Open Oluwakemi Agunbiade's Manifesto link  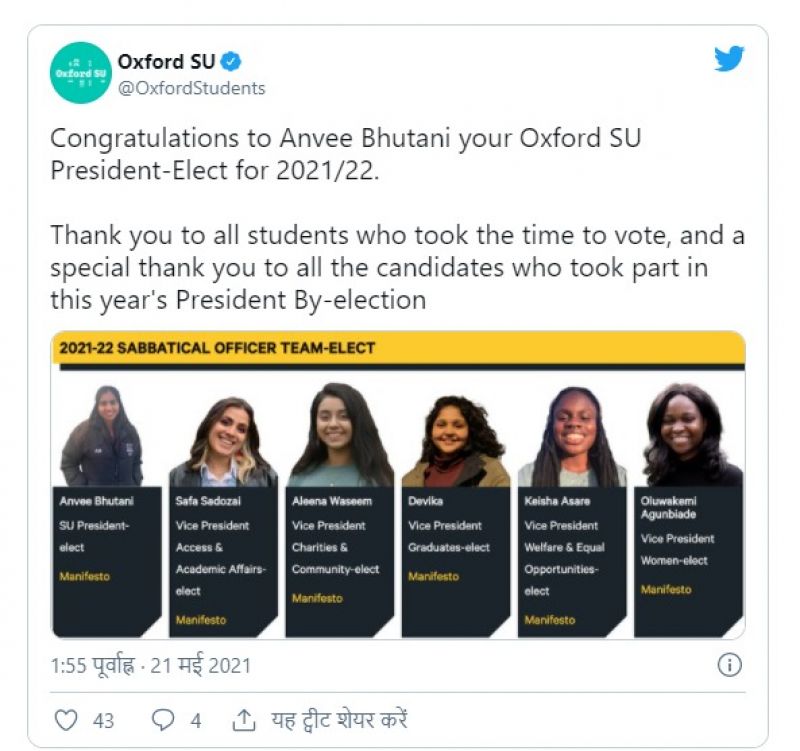click(666, 590)
